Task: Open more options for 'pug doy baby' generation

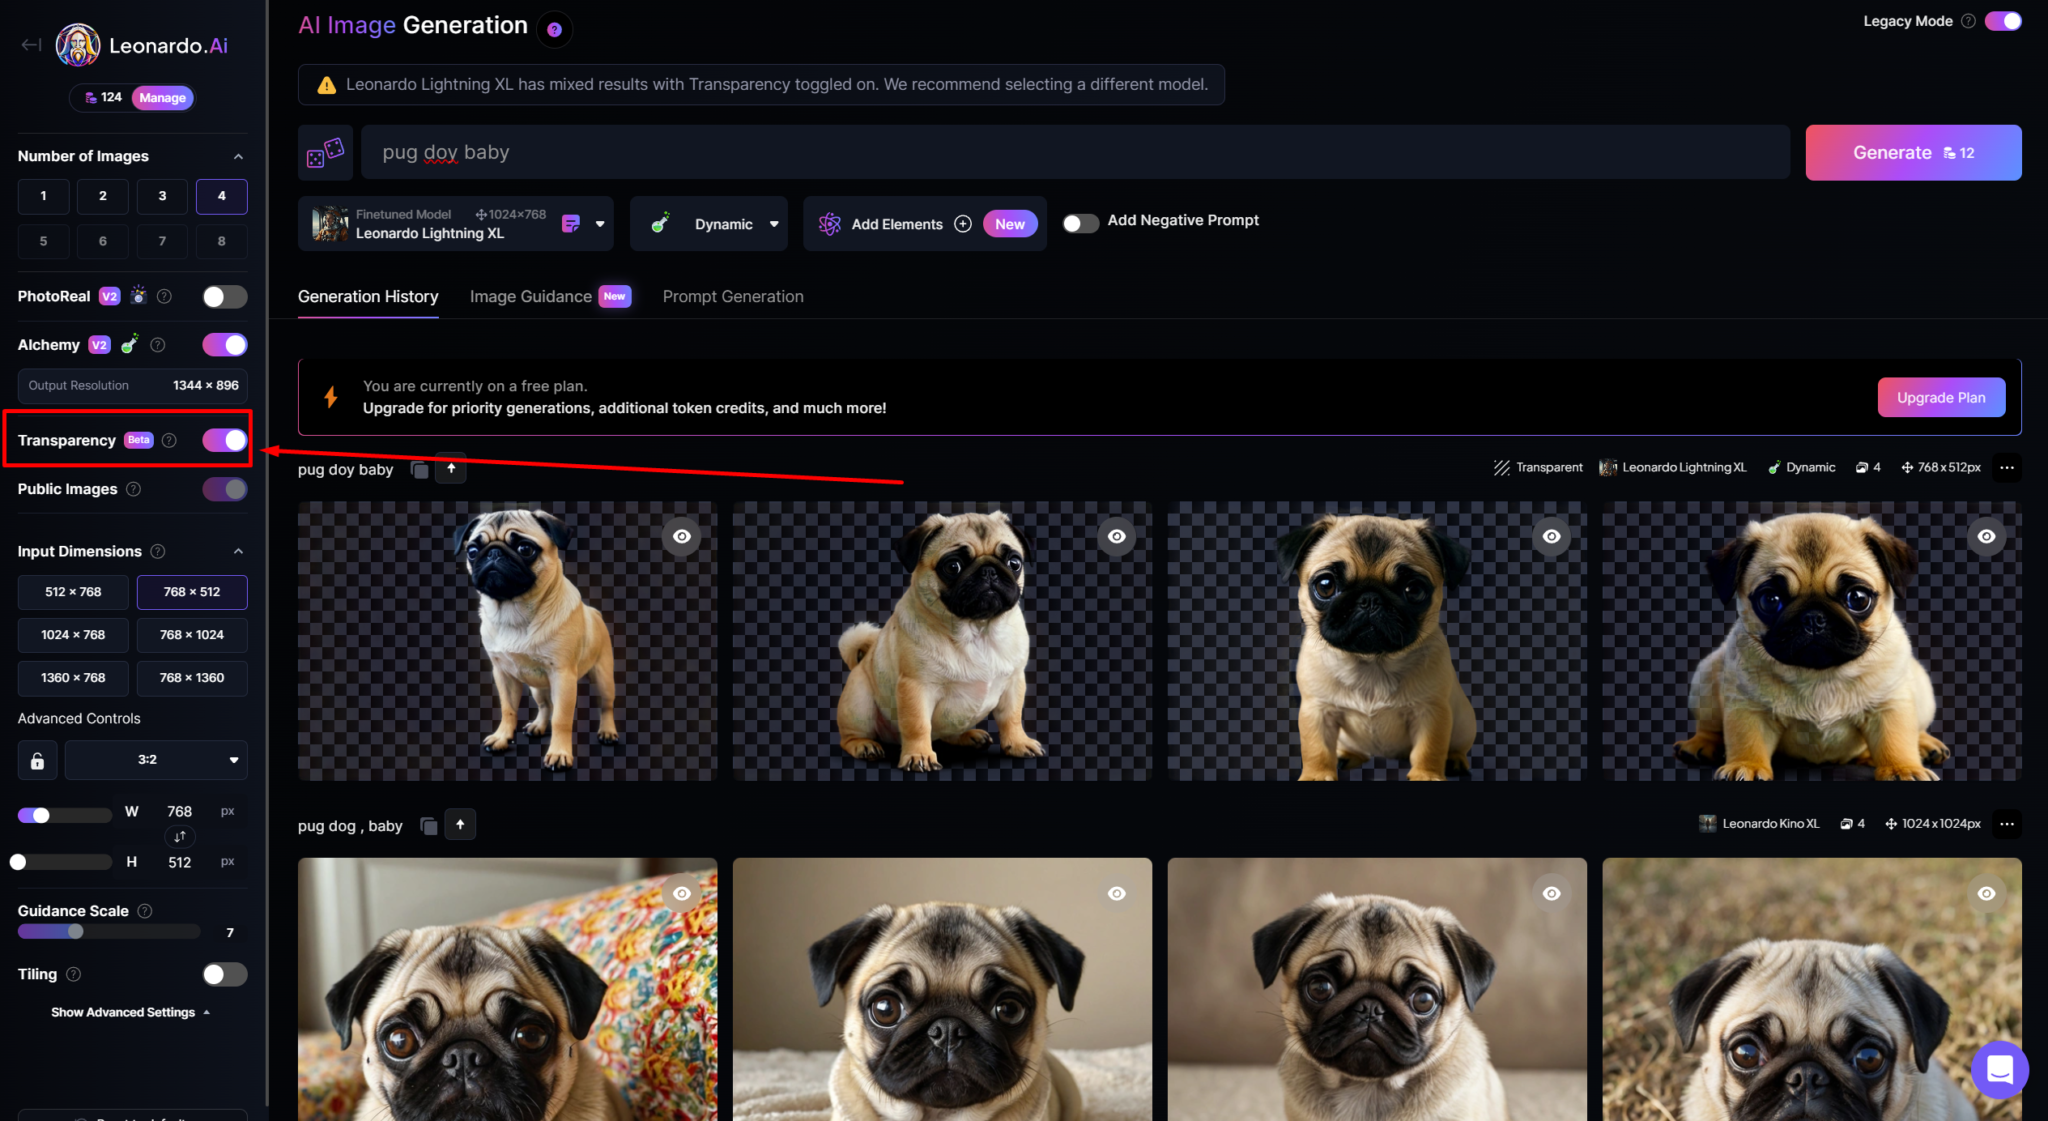Action: click(2006, 468)
